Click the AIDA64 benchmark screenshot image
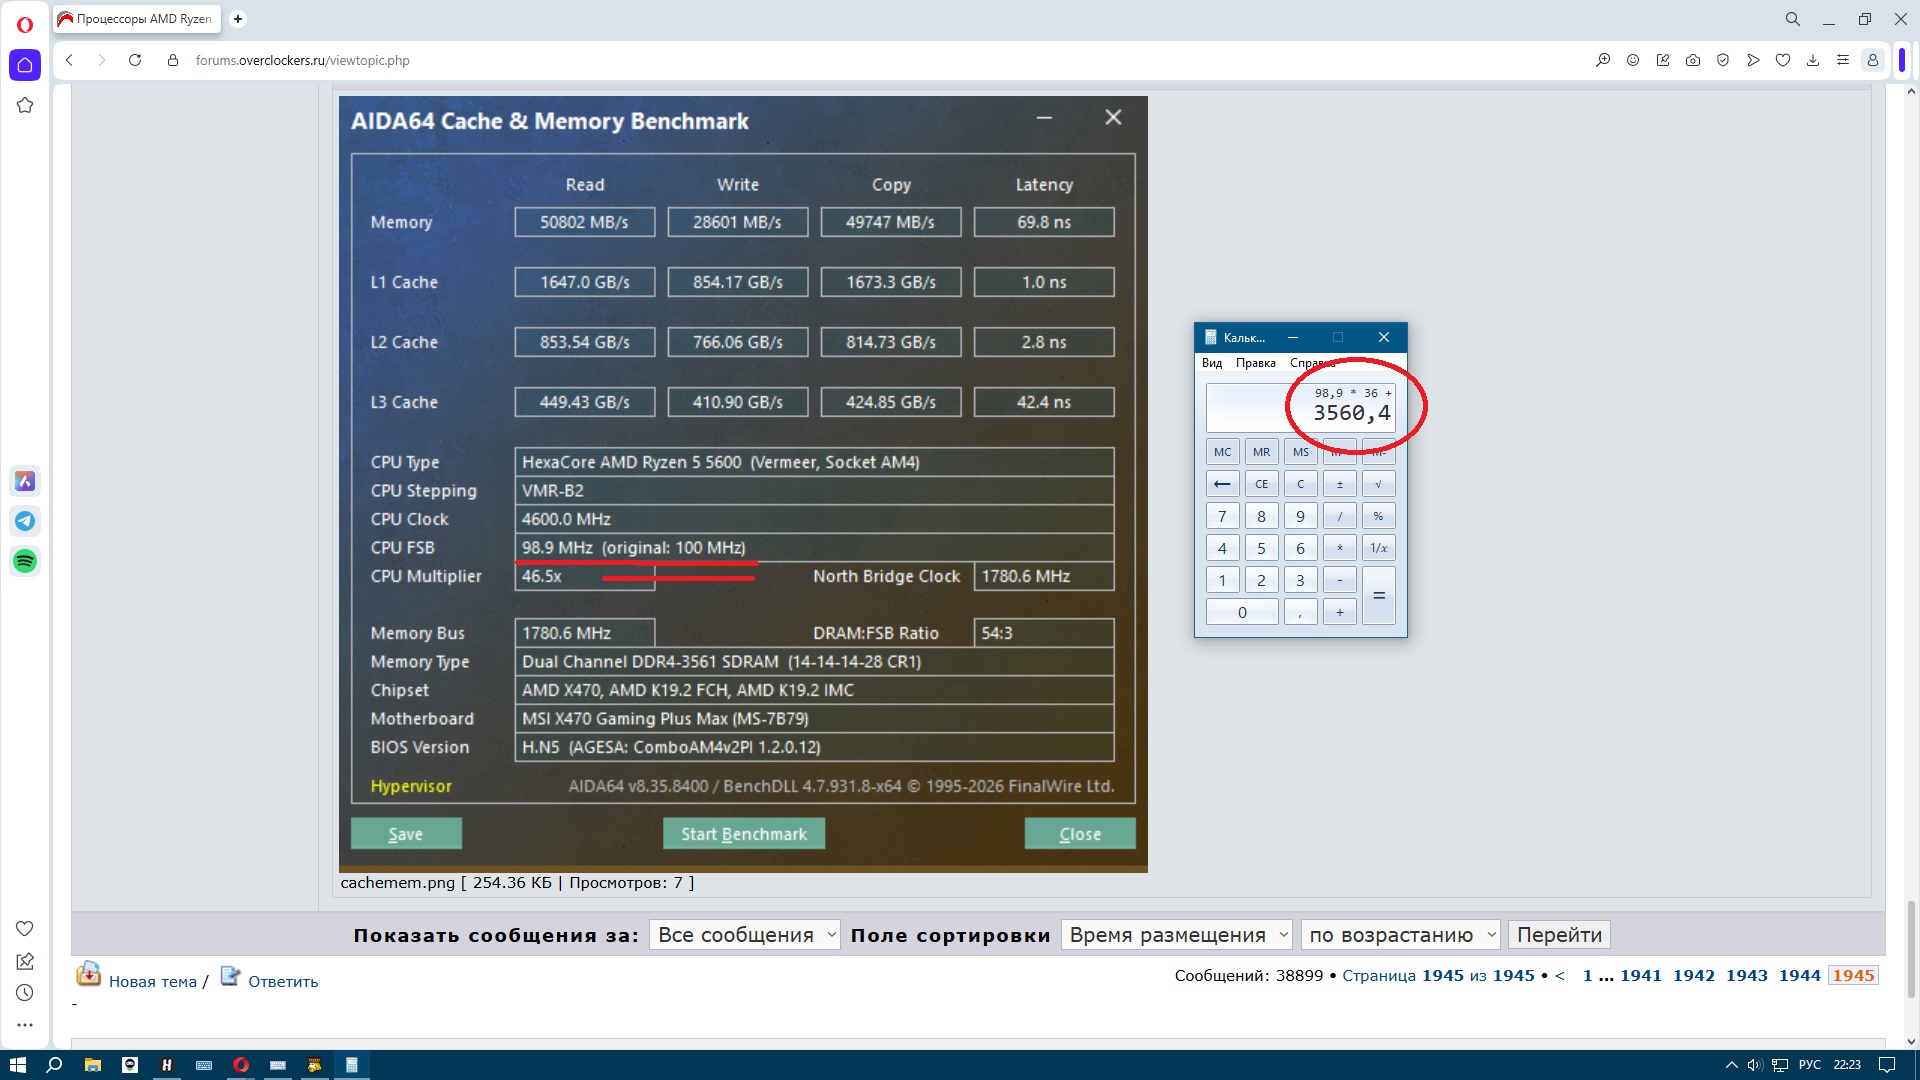1920x1080 pixels. click(743, 484)
